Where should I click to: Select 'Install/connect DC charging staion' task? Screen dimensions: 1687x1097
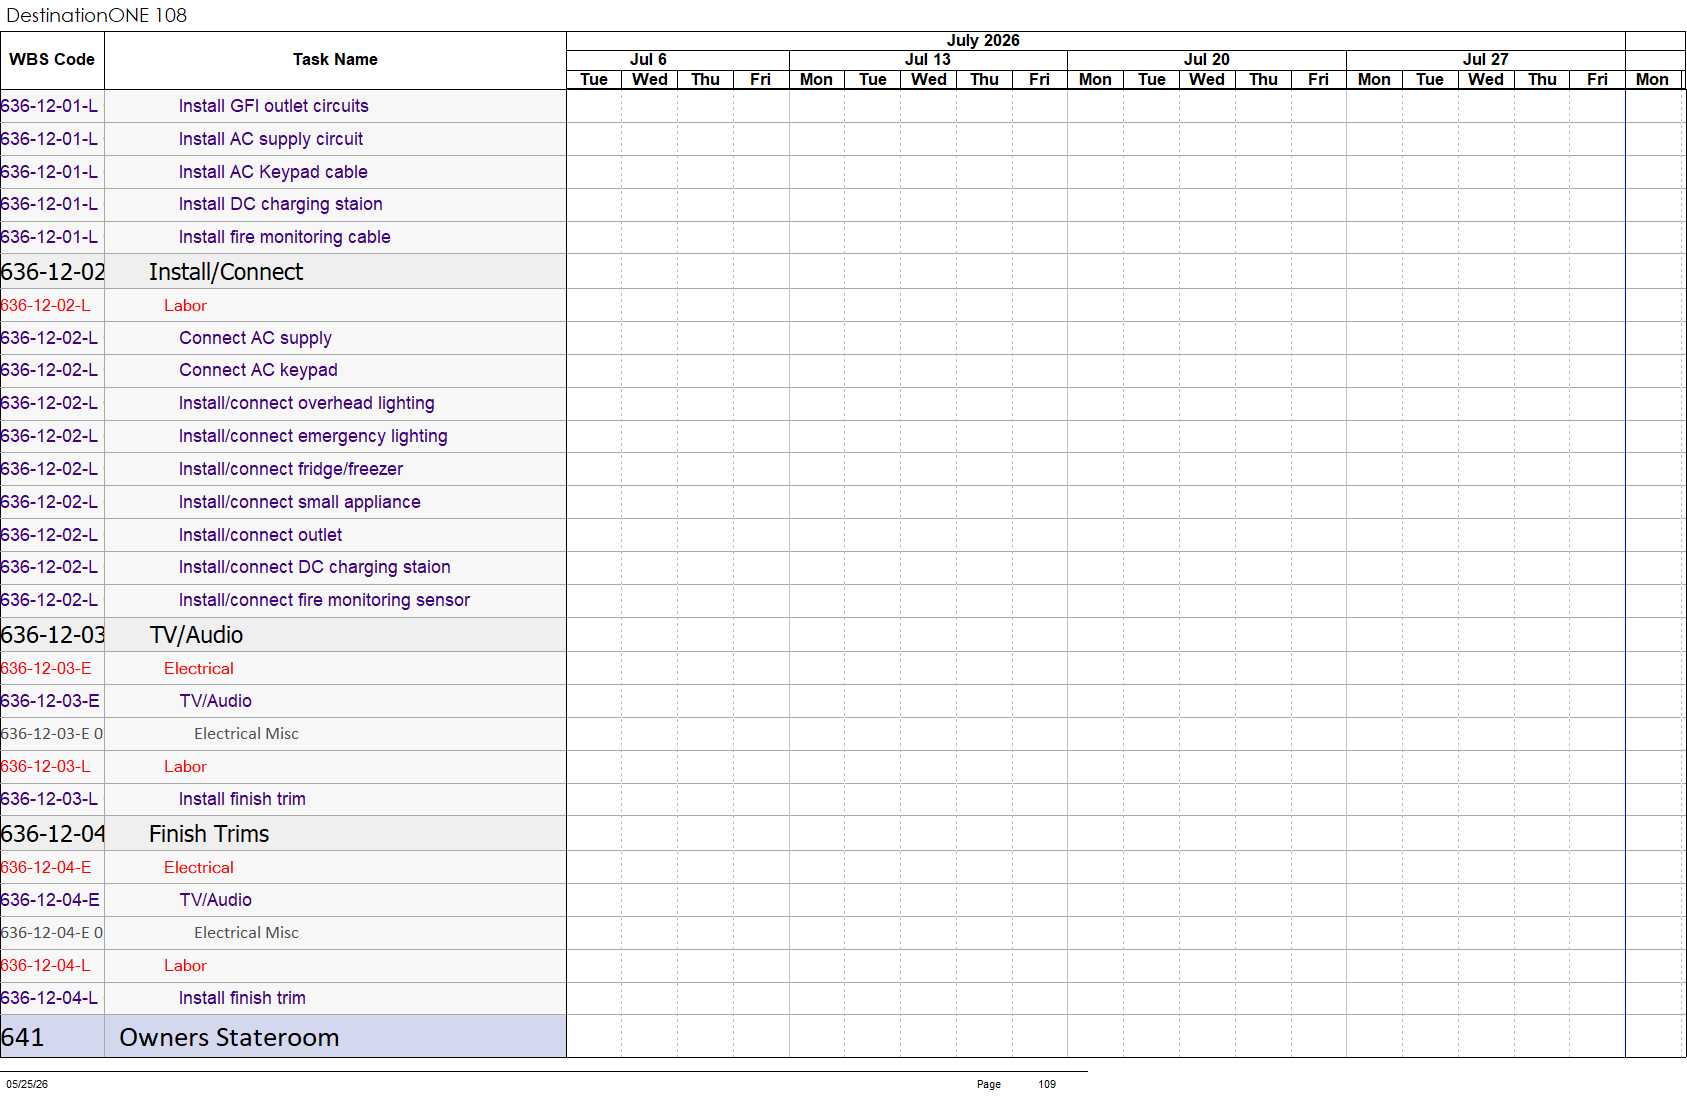314,567
